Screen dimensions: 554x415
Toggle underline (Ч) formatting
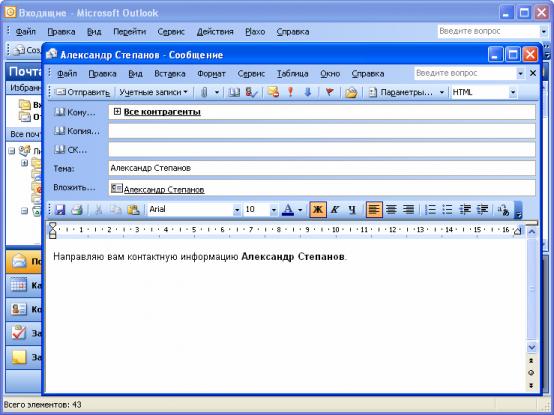(x=352, y=209)
